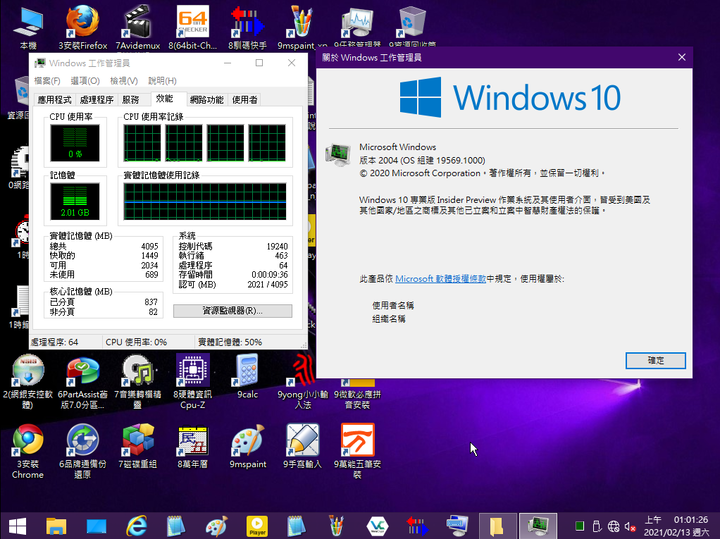Screen dimensions: 720x539
Task: Click 確定 in the About dialog
Action: (656, 360)
